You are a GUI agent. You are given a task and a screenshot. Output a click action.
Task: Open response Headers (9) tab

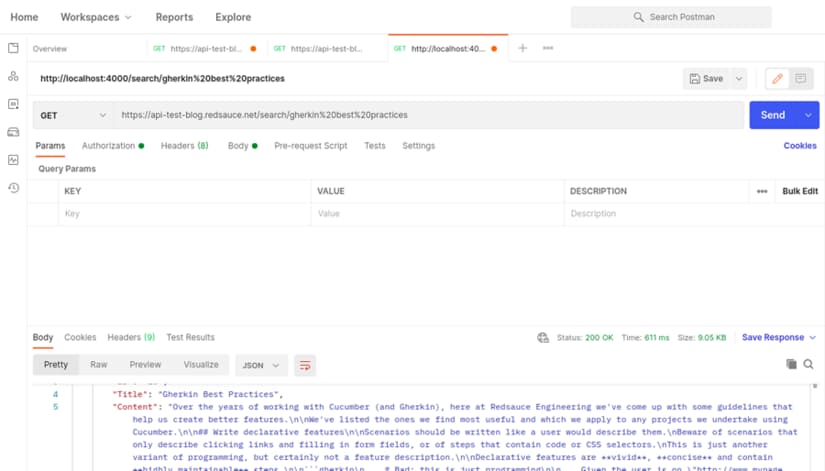[131, 337]
